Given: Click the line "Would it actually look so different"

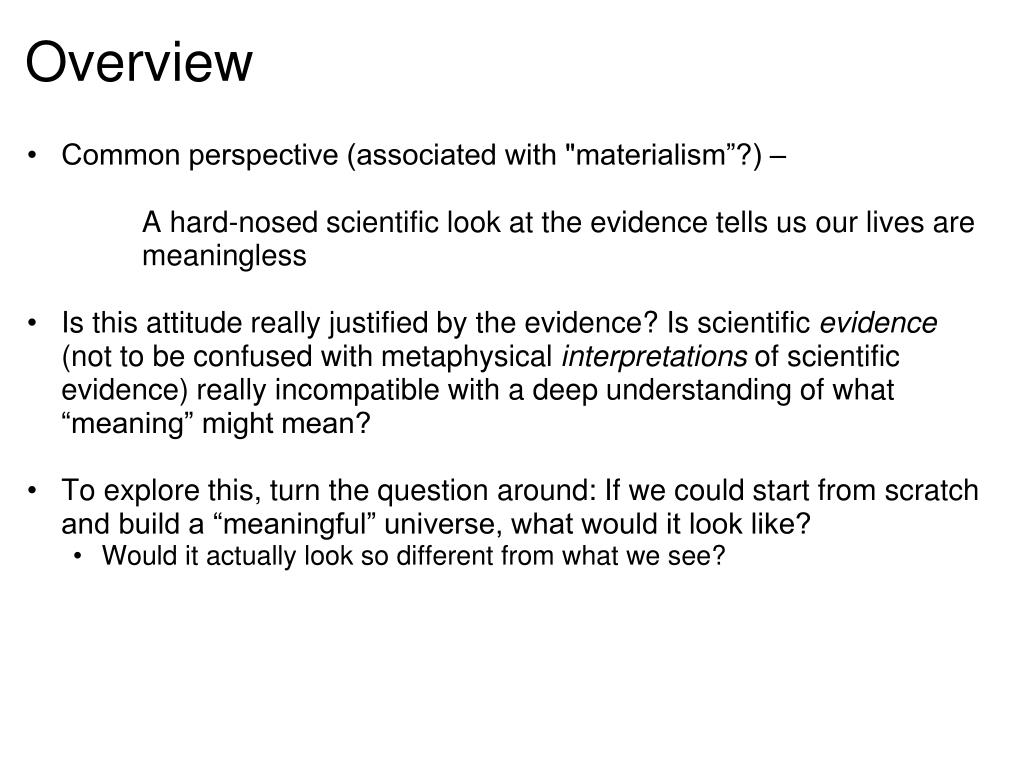Looking at the screenshot, I should pyautogui.click(x=414, y=556).
